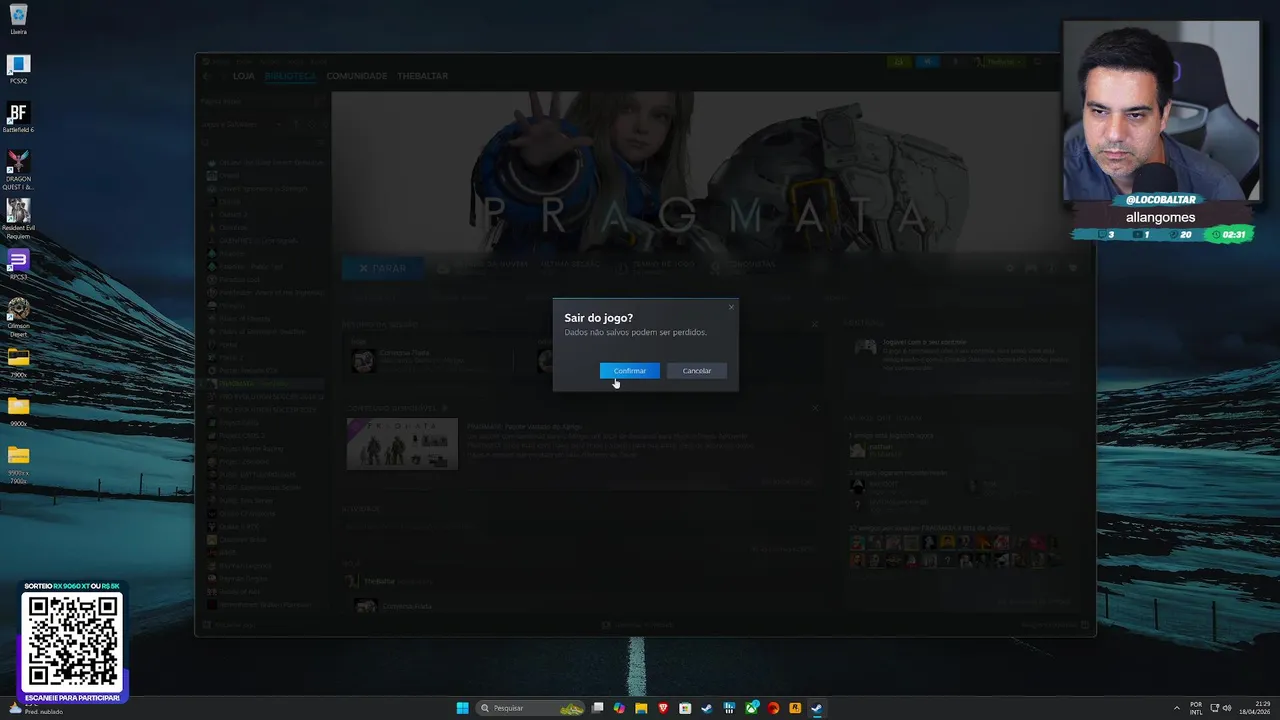Focus the Pesquisar taskbar search box

pyautogui.click(x=530, y=708)
